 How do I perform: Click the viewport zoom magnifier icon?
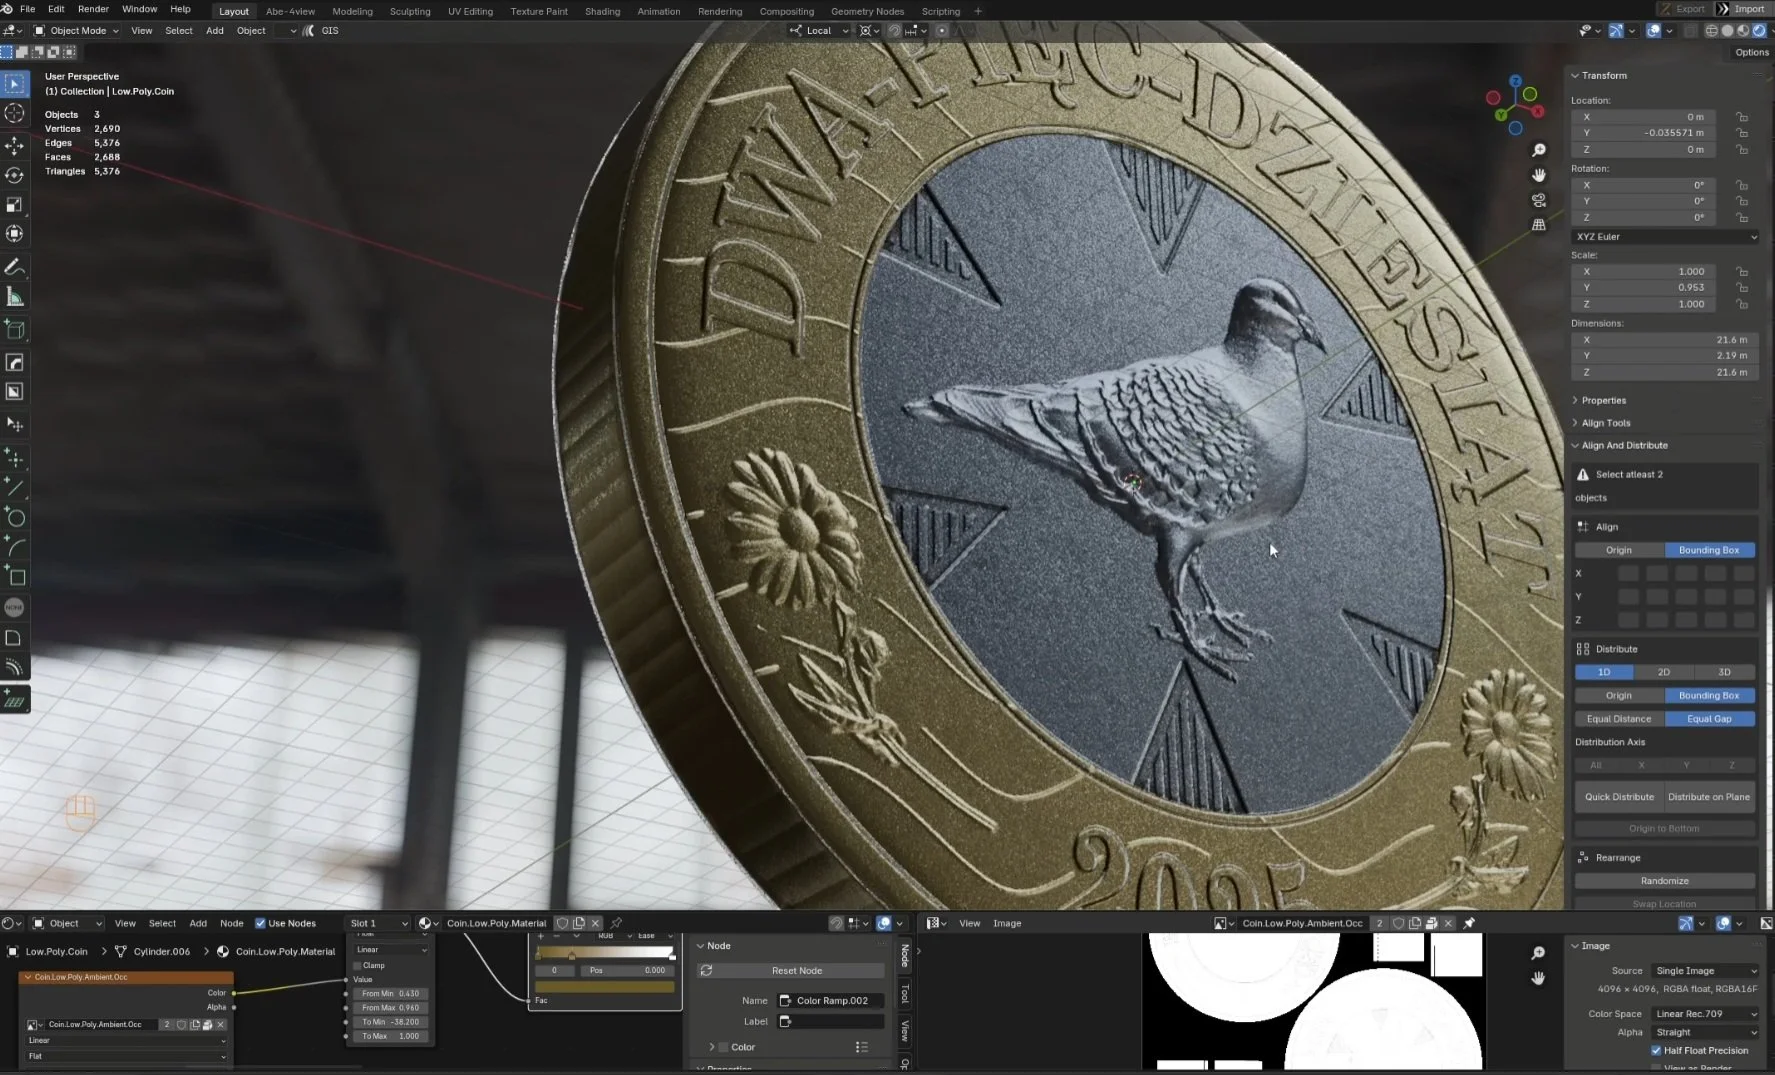tap(1539, 150)
